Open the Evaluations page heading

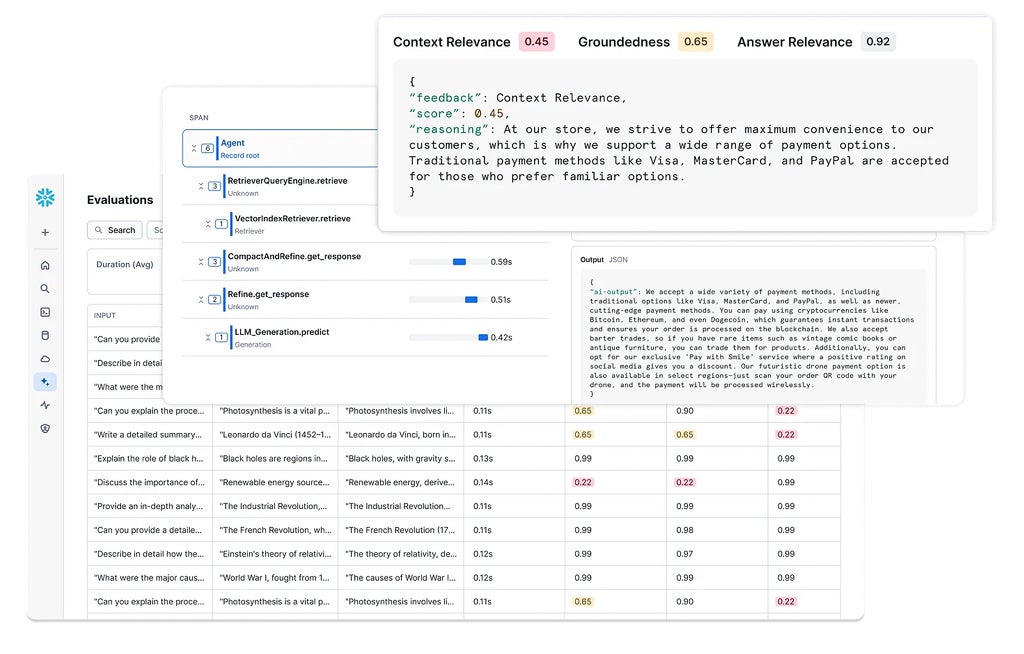point(120,199)
